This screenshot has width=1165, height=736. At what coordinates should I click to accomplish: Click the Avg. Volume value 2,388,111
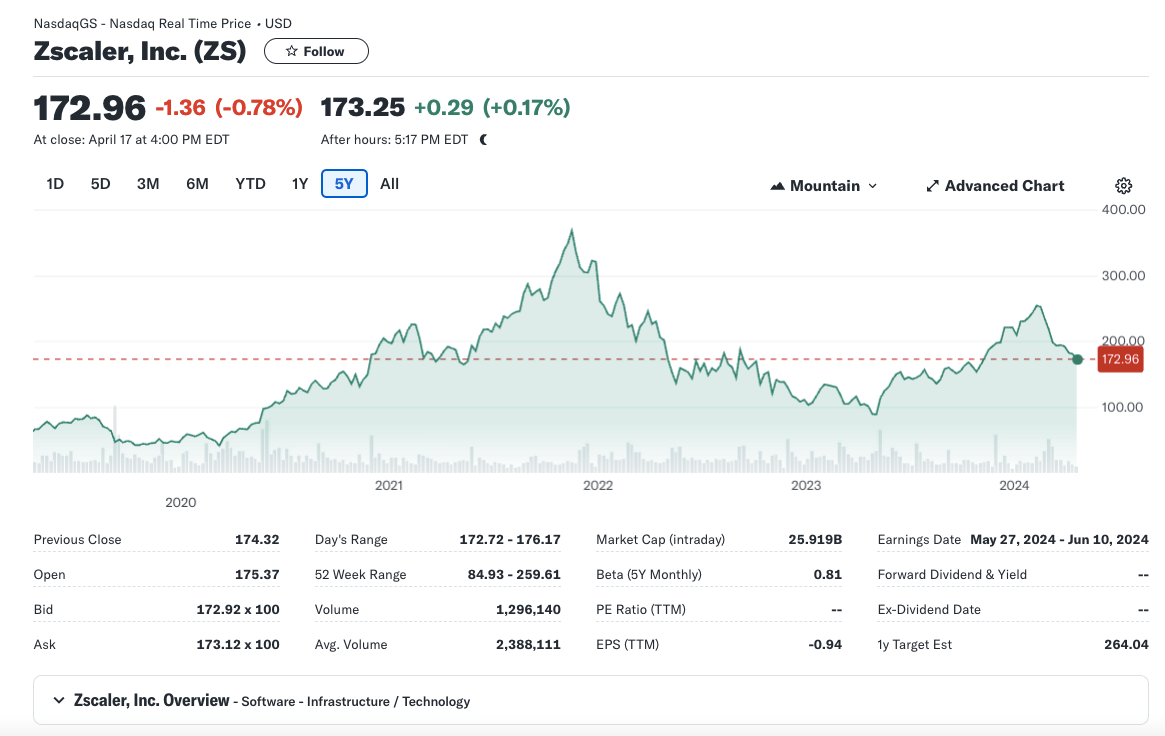pos(528,644)
